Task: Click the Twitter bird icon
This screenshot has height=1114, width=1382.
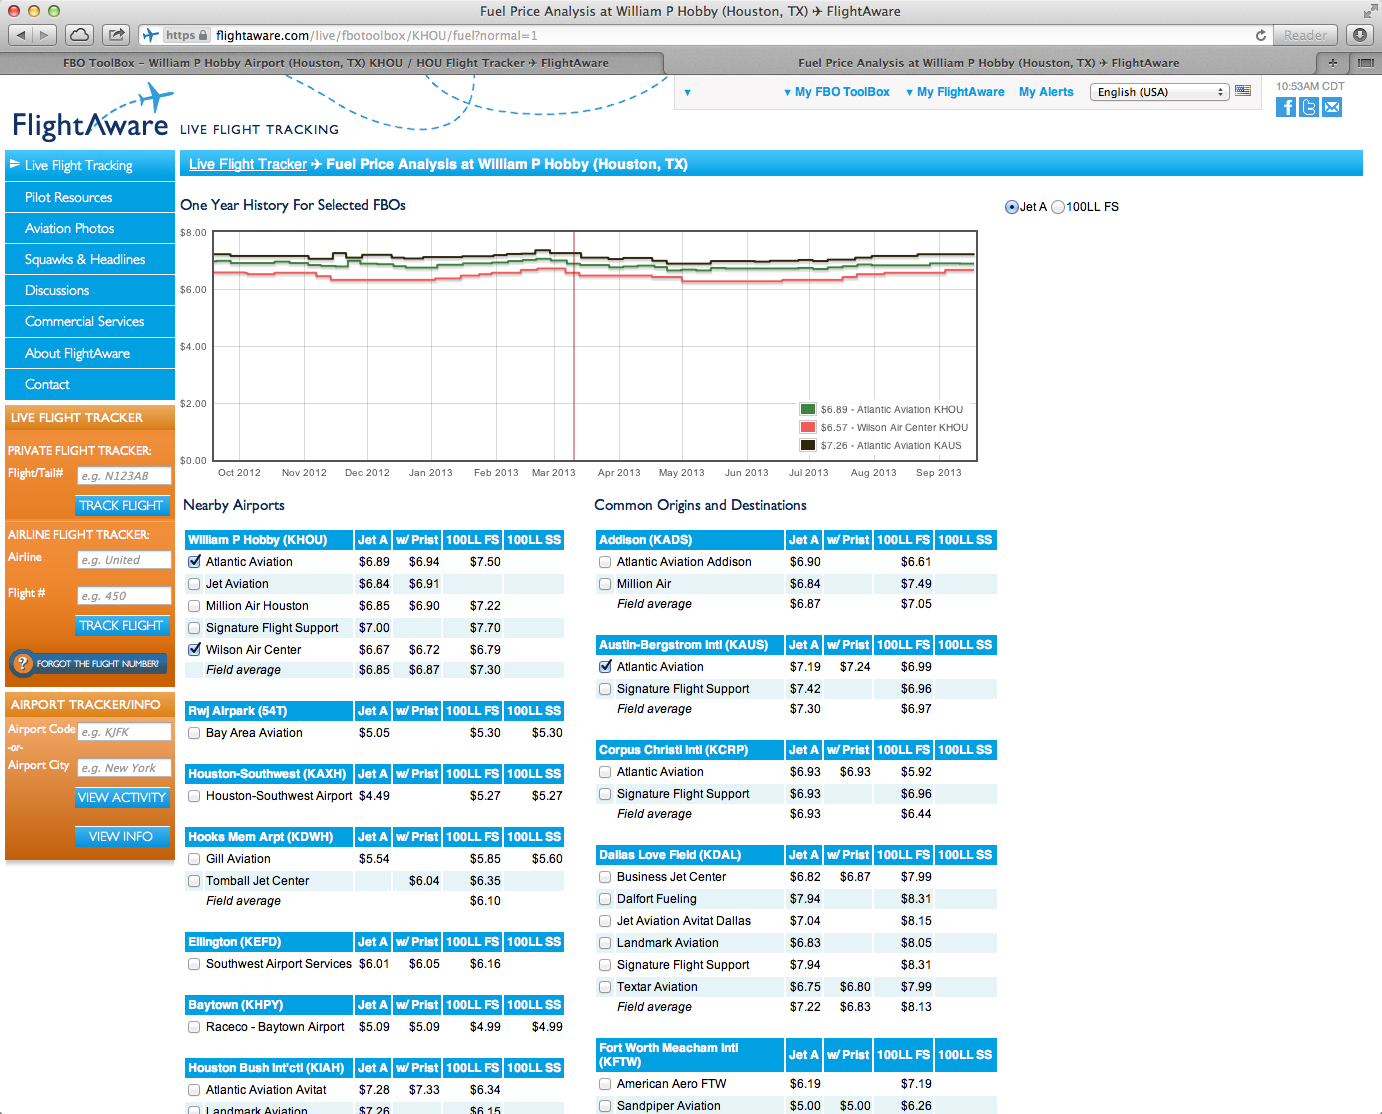Action: click(x=1308, y=107)
